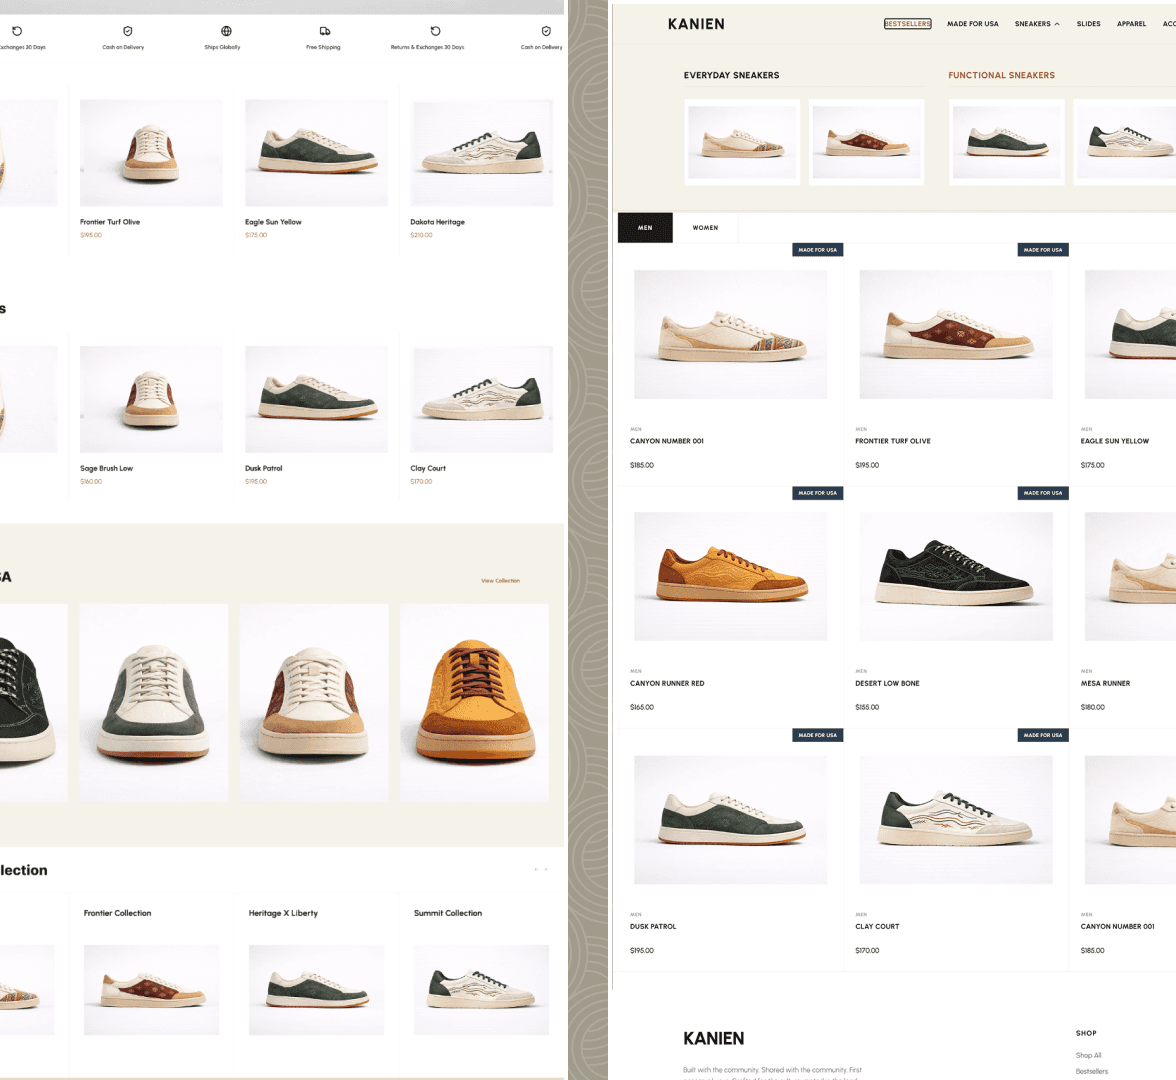The height and width of the screenshot is (1080, 1176).
Task: Click the View Collection link
Action: [500, 580]
